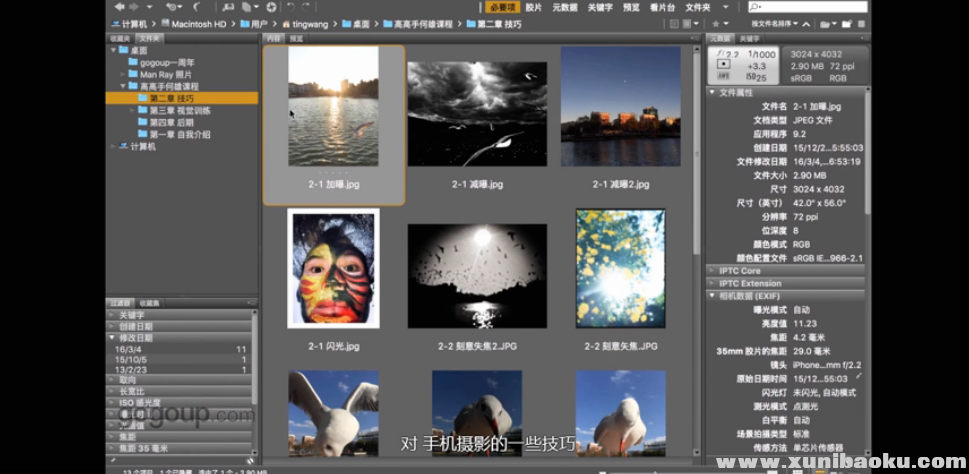The height and width of the screenshot is (474, 969).
Task: Click inside the search field
Action: [810, 6]
